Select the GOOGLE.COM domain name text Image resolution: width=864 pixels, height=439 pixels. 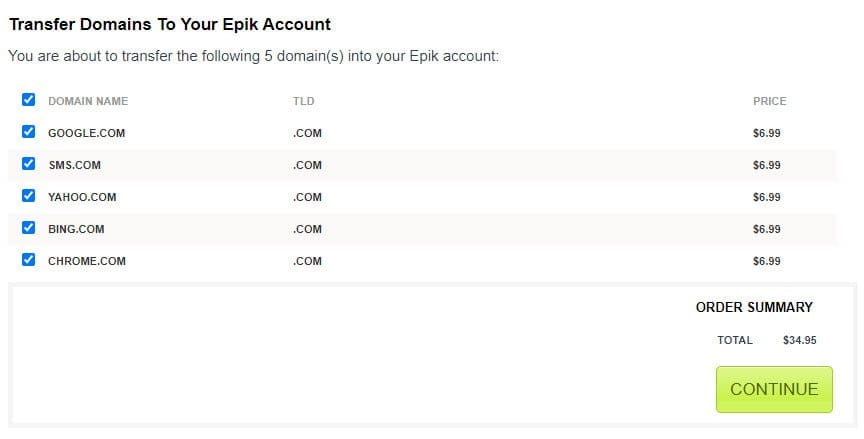(86, 133)
